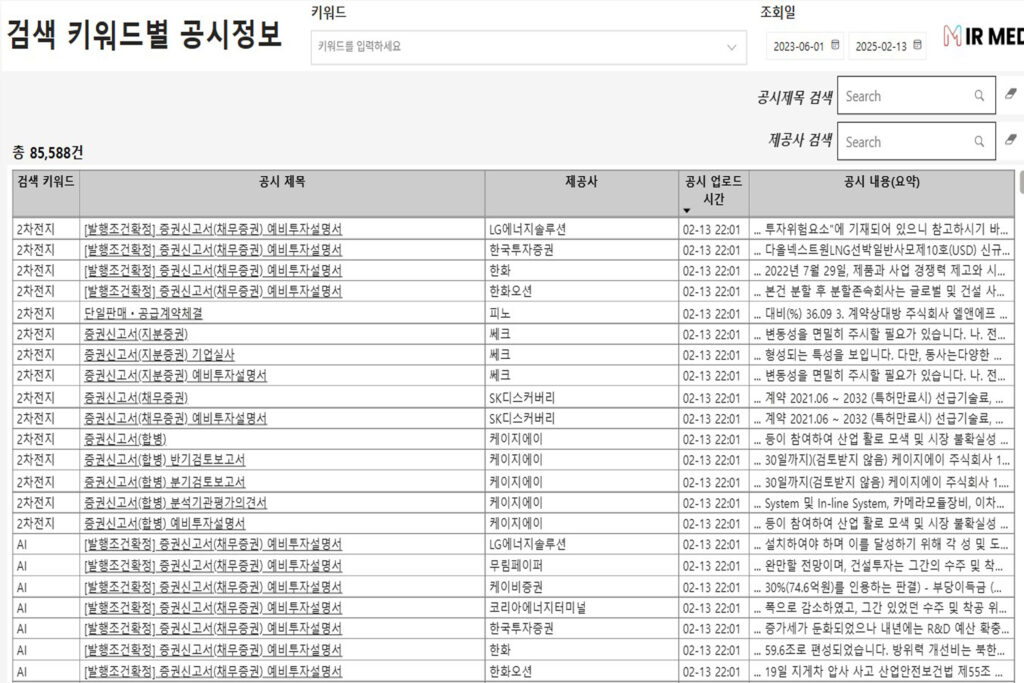1024x683 pixels.
Task: Click the 키워드를 입력하세요 keyword field
Action: [528, 47]
